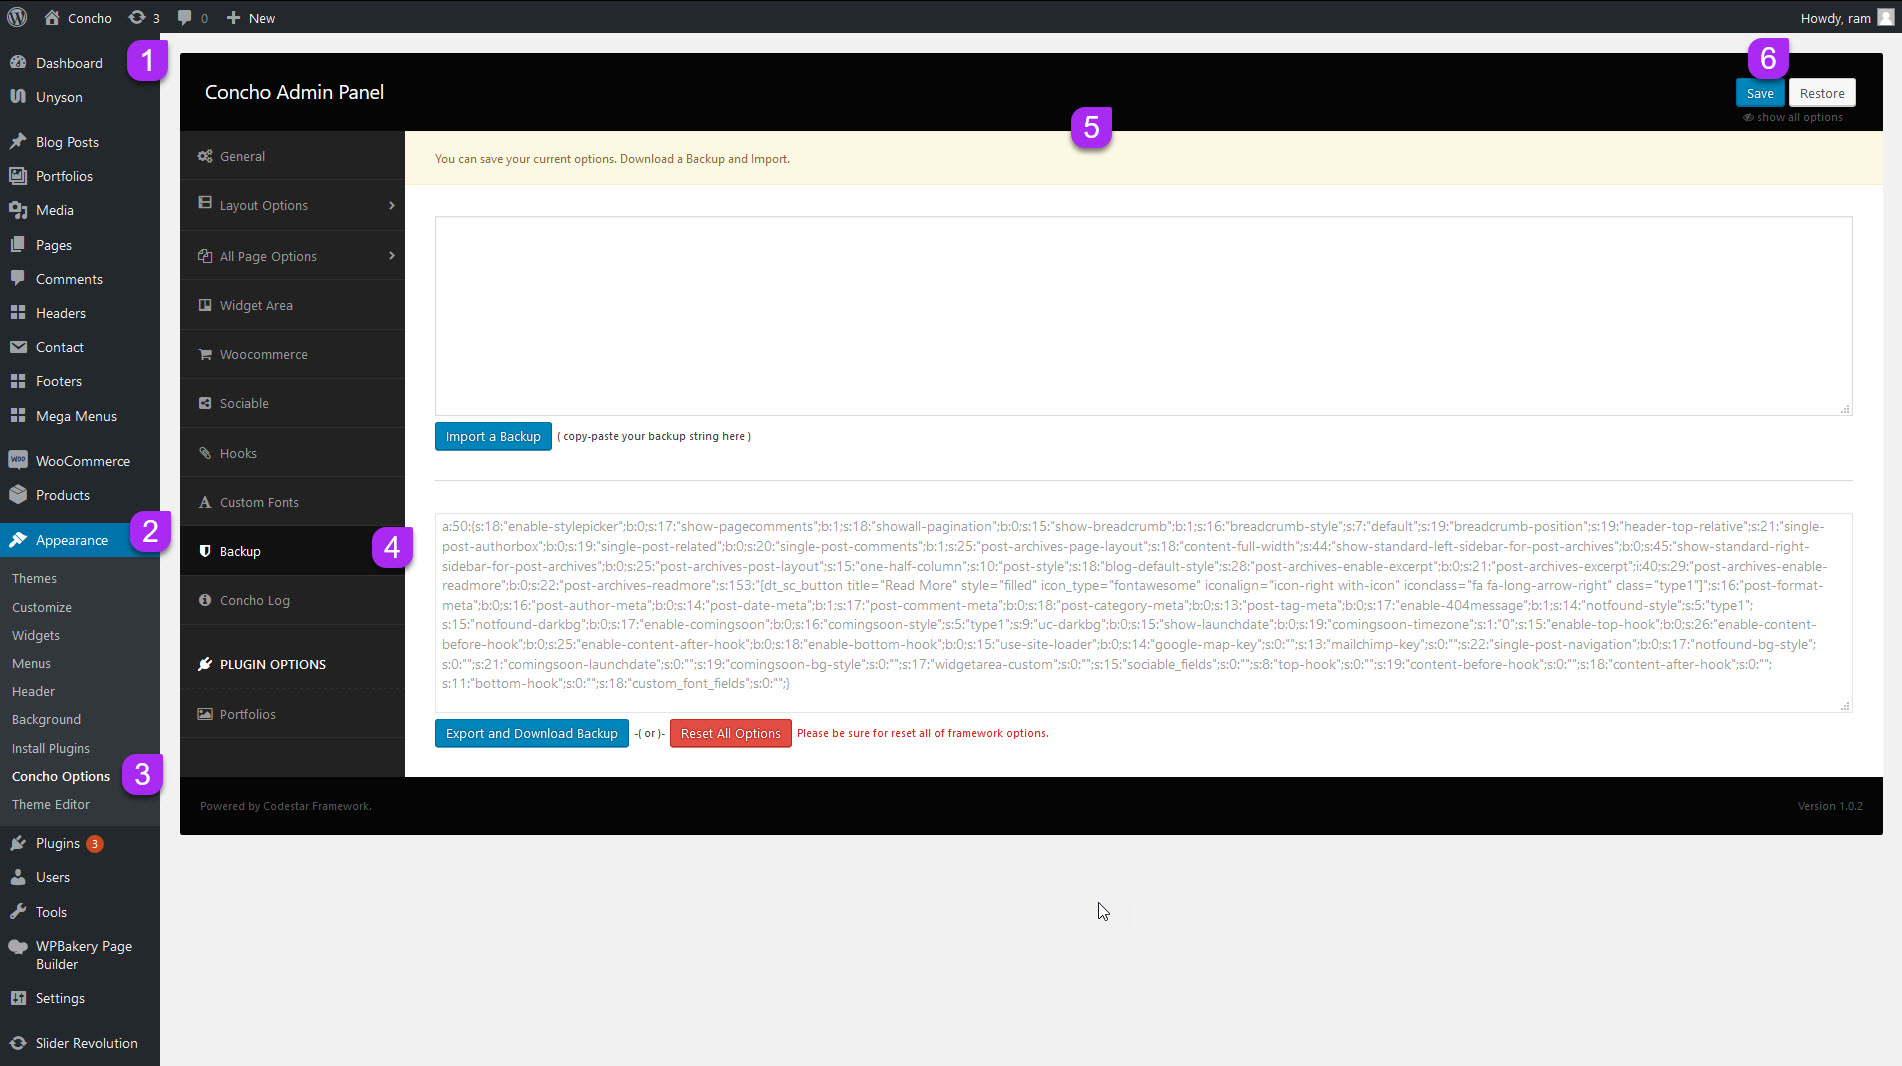This screenshot has width=1902, height=1066.
Task: Click the Products box icon
Action: (18, 494)
